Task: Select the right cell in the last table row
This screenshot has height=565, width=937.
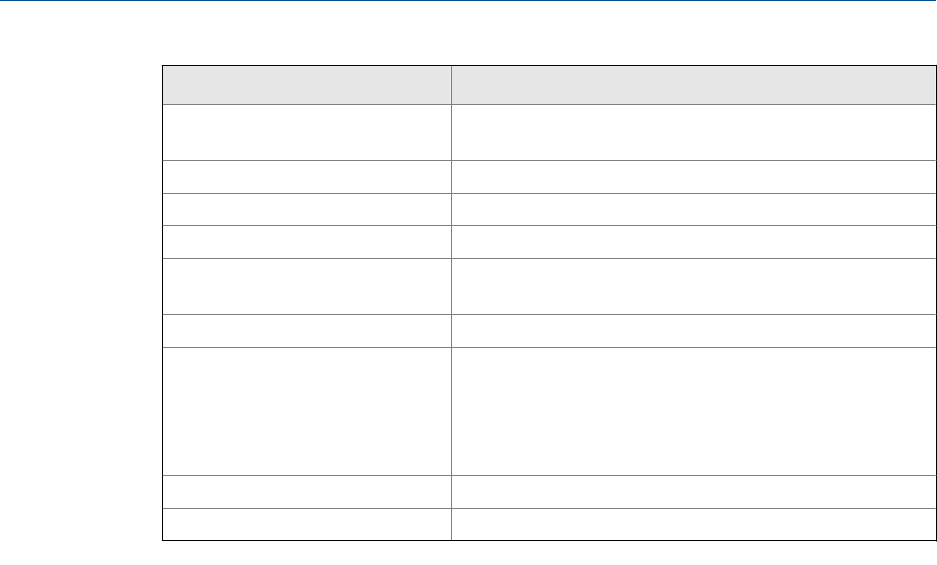Action: (687, 524)
